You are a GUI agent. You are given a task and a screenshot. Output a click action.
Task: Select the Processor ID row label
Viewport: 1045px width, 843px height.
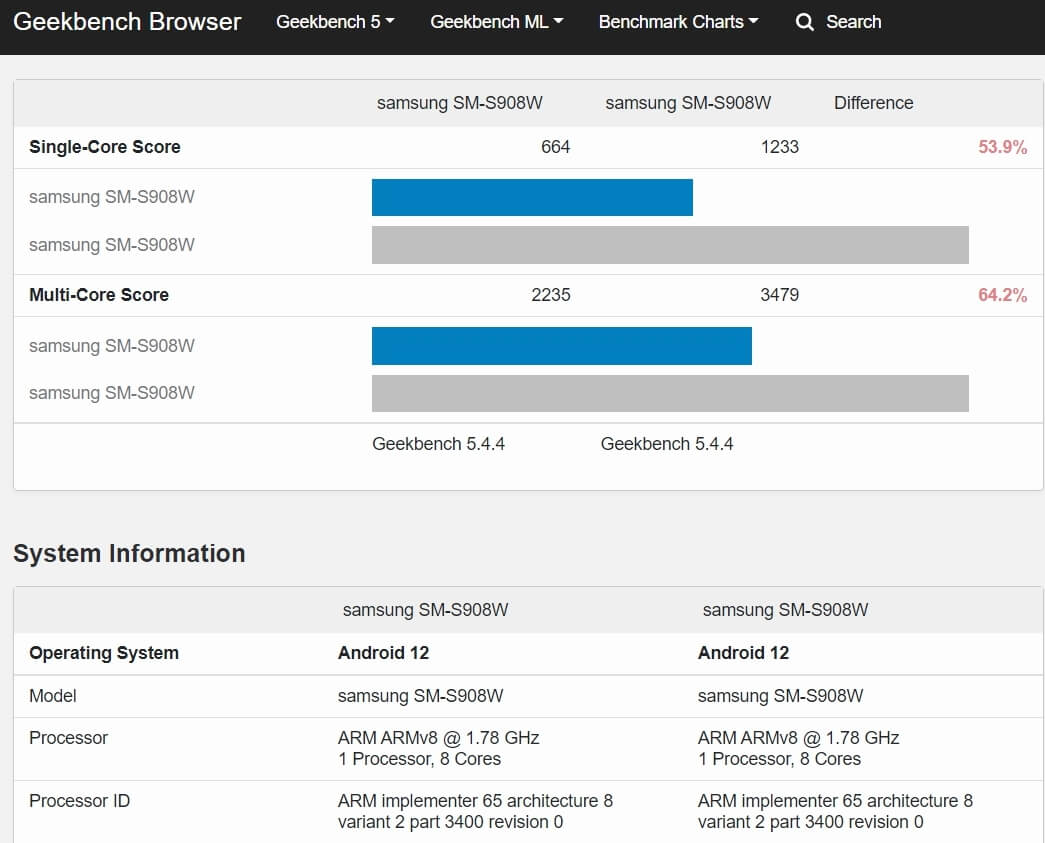tap(79, 800)
